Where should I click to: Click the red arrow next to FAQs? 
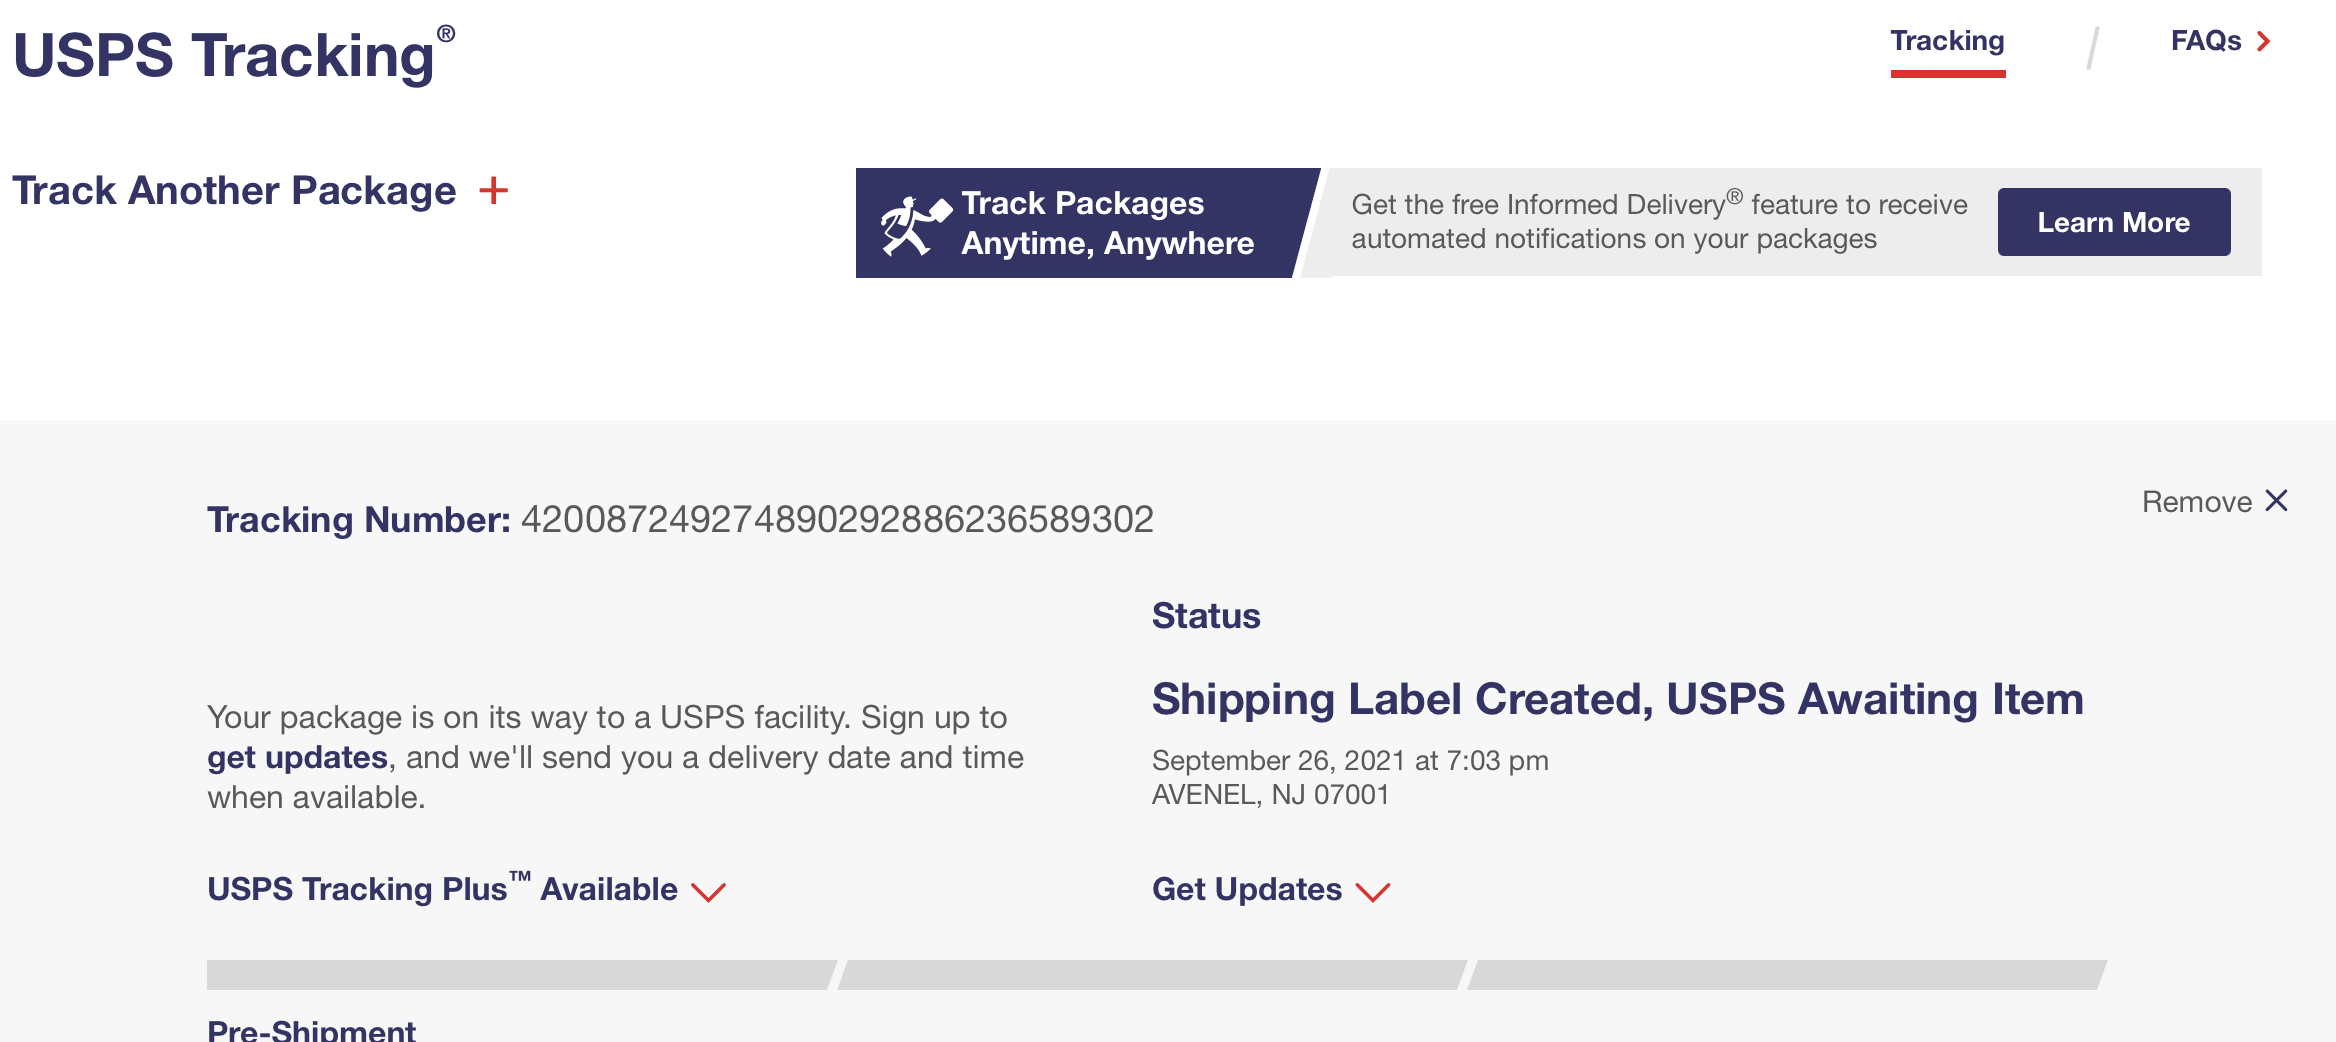[x=2263, y=41]
